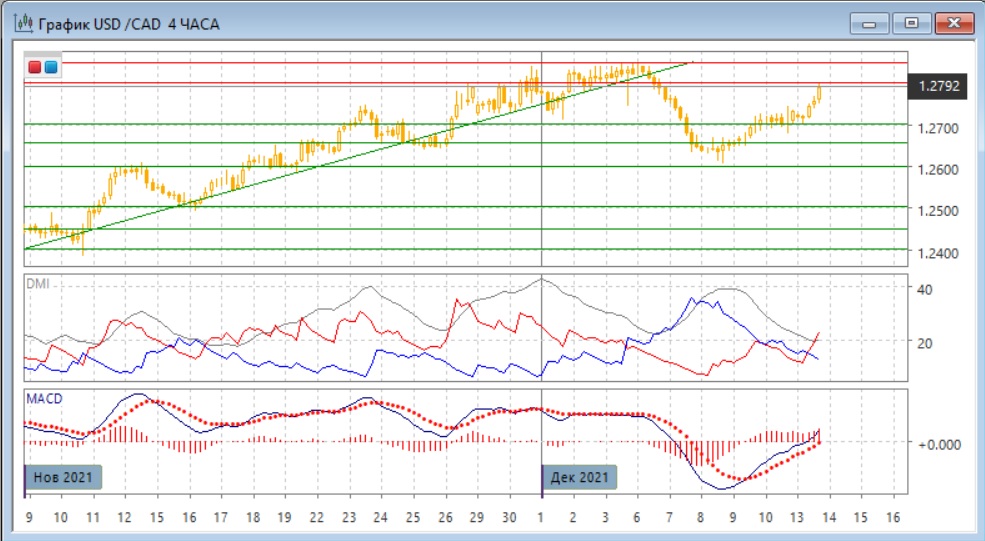Screen dimensions: 985x541
Task: Click the red square chart button
Action: point(35,67)
